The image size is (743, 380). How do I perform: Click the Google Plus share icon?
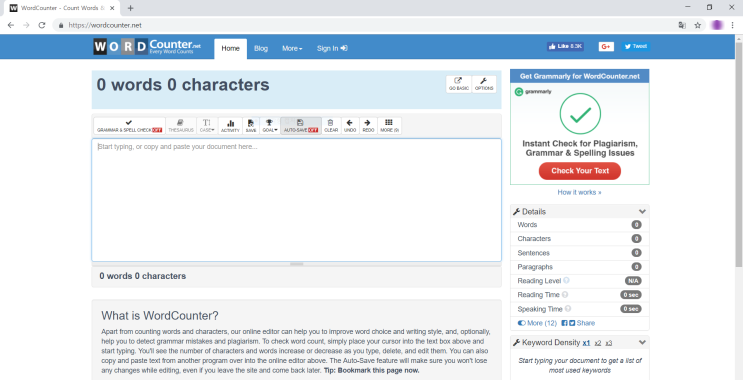pos(606,46)
